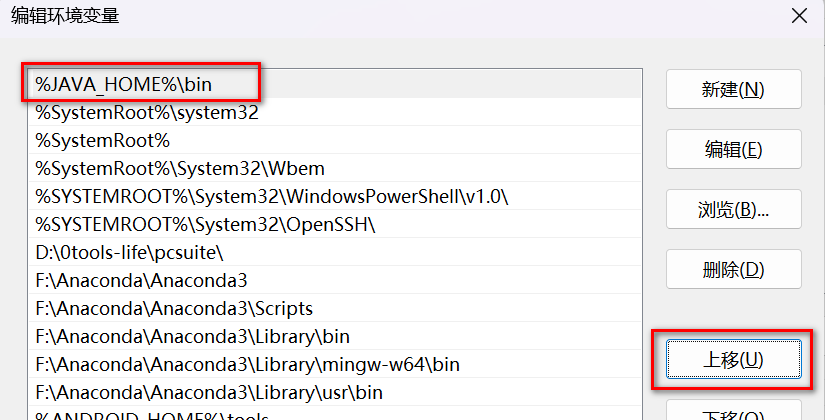Select the Anaconda3\Scripts path row
The width and height of the screenshot is (825, 420).
tap(335, 308)
